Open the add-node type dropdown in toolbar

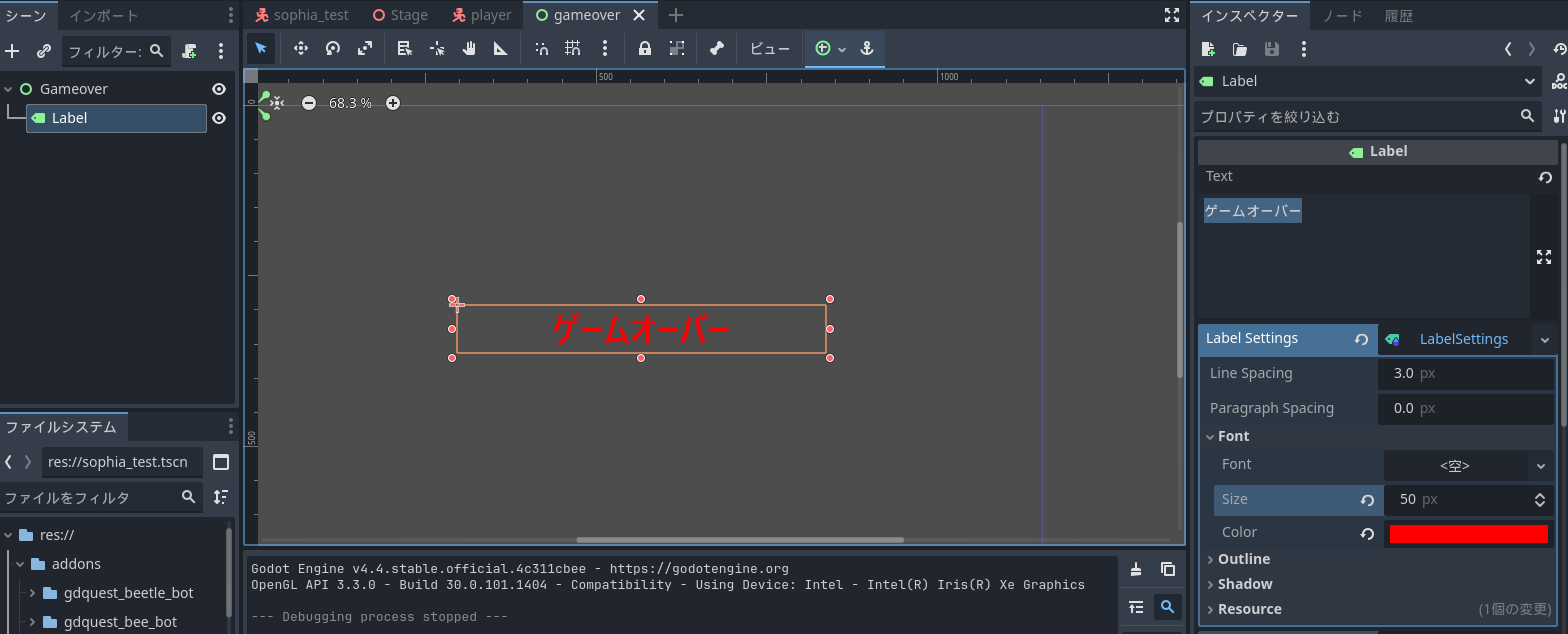click(x=842, y=49)
